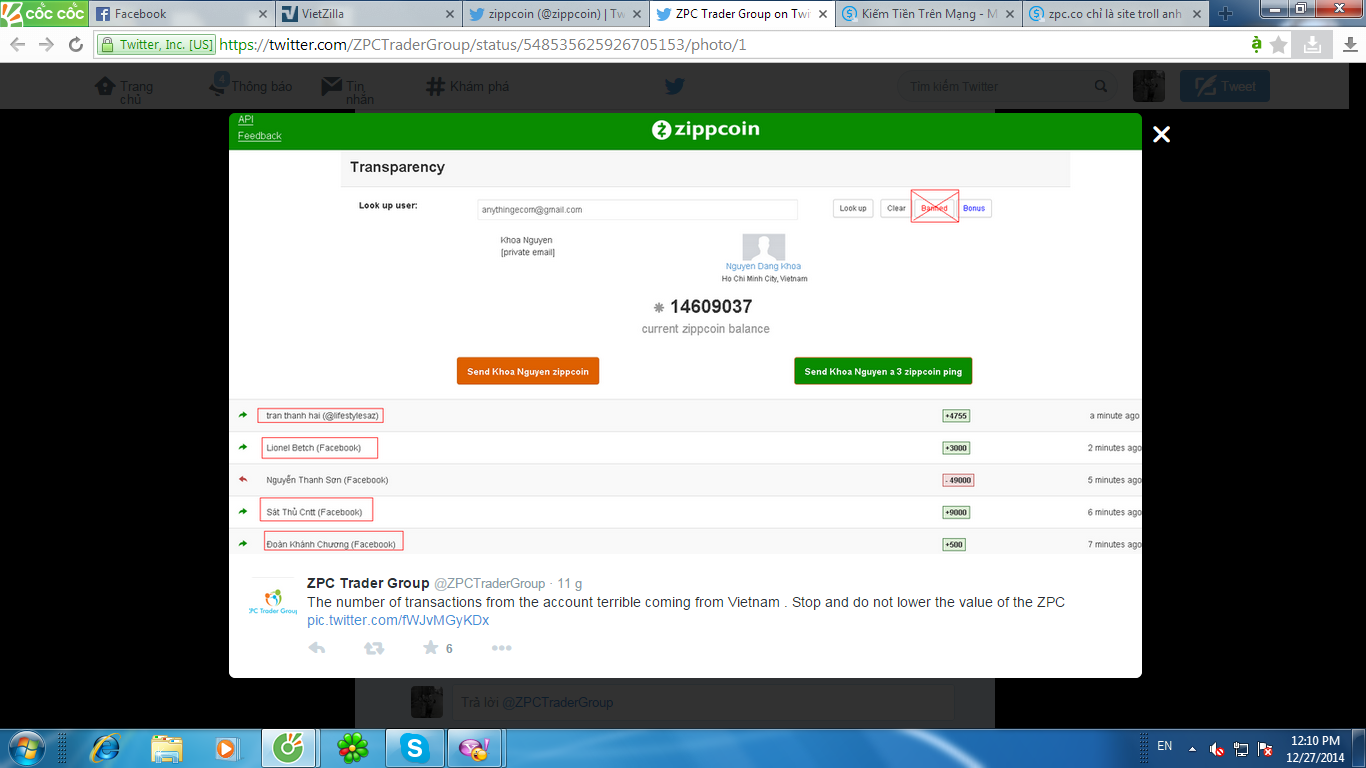Toggle Vietnamese typing icon in address bar
This screenshot has height=768, width=1366.
click(1256, 45)
